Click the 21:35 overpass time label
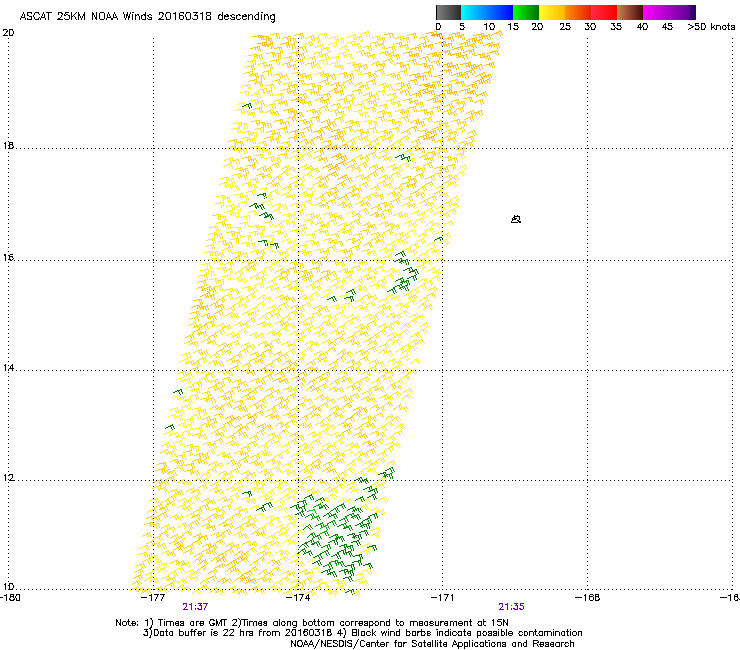Viewport: 740px width, 650px height. click(x=511, y=607)
